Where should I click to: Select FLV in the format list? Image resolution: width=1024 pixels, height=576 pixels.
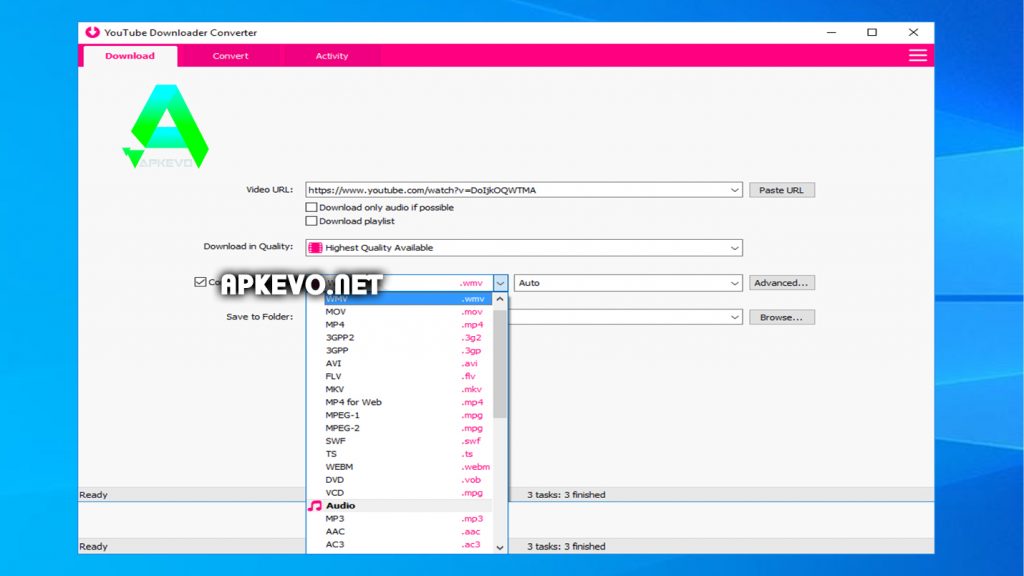point(400,376)
